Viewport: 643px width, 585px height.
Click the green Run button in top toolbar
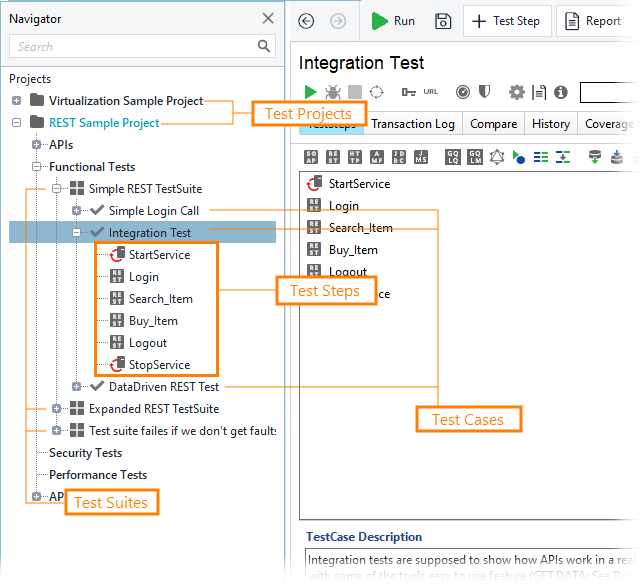pos(392,21)
